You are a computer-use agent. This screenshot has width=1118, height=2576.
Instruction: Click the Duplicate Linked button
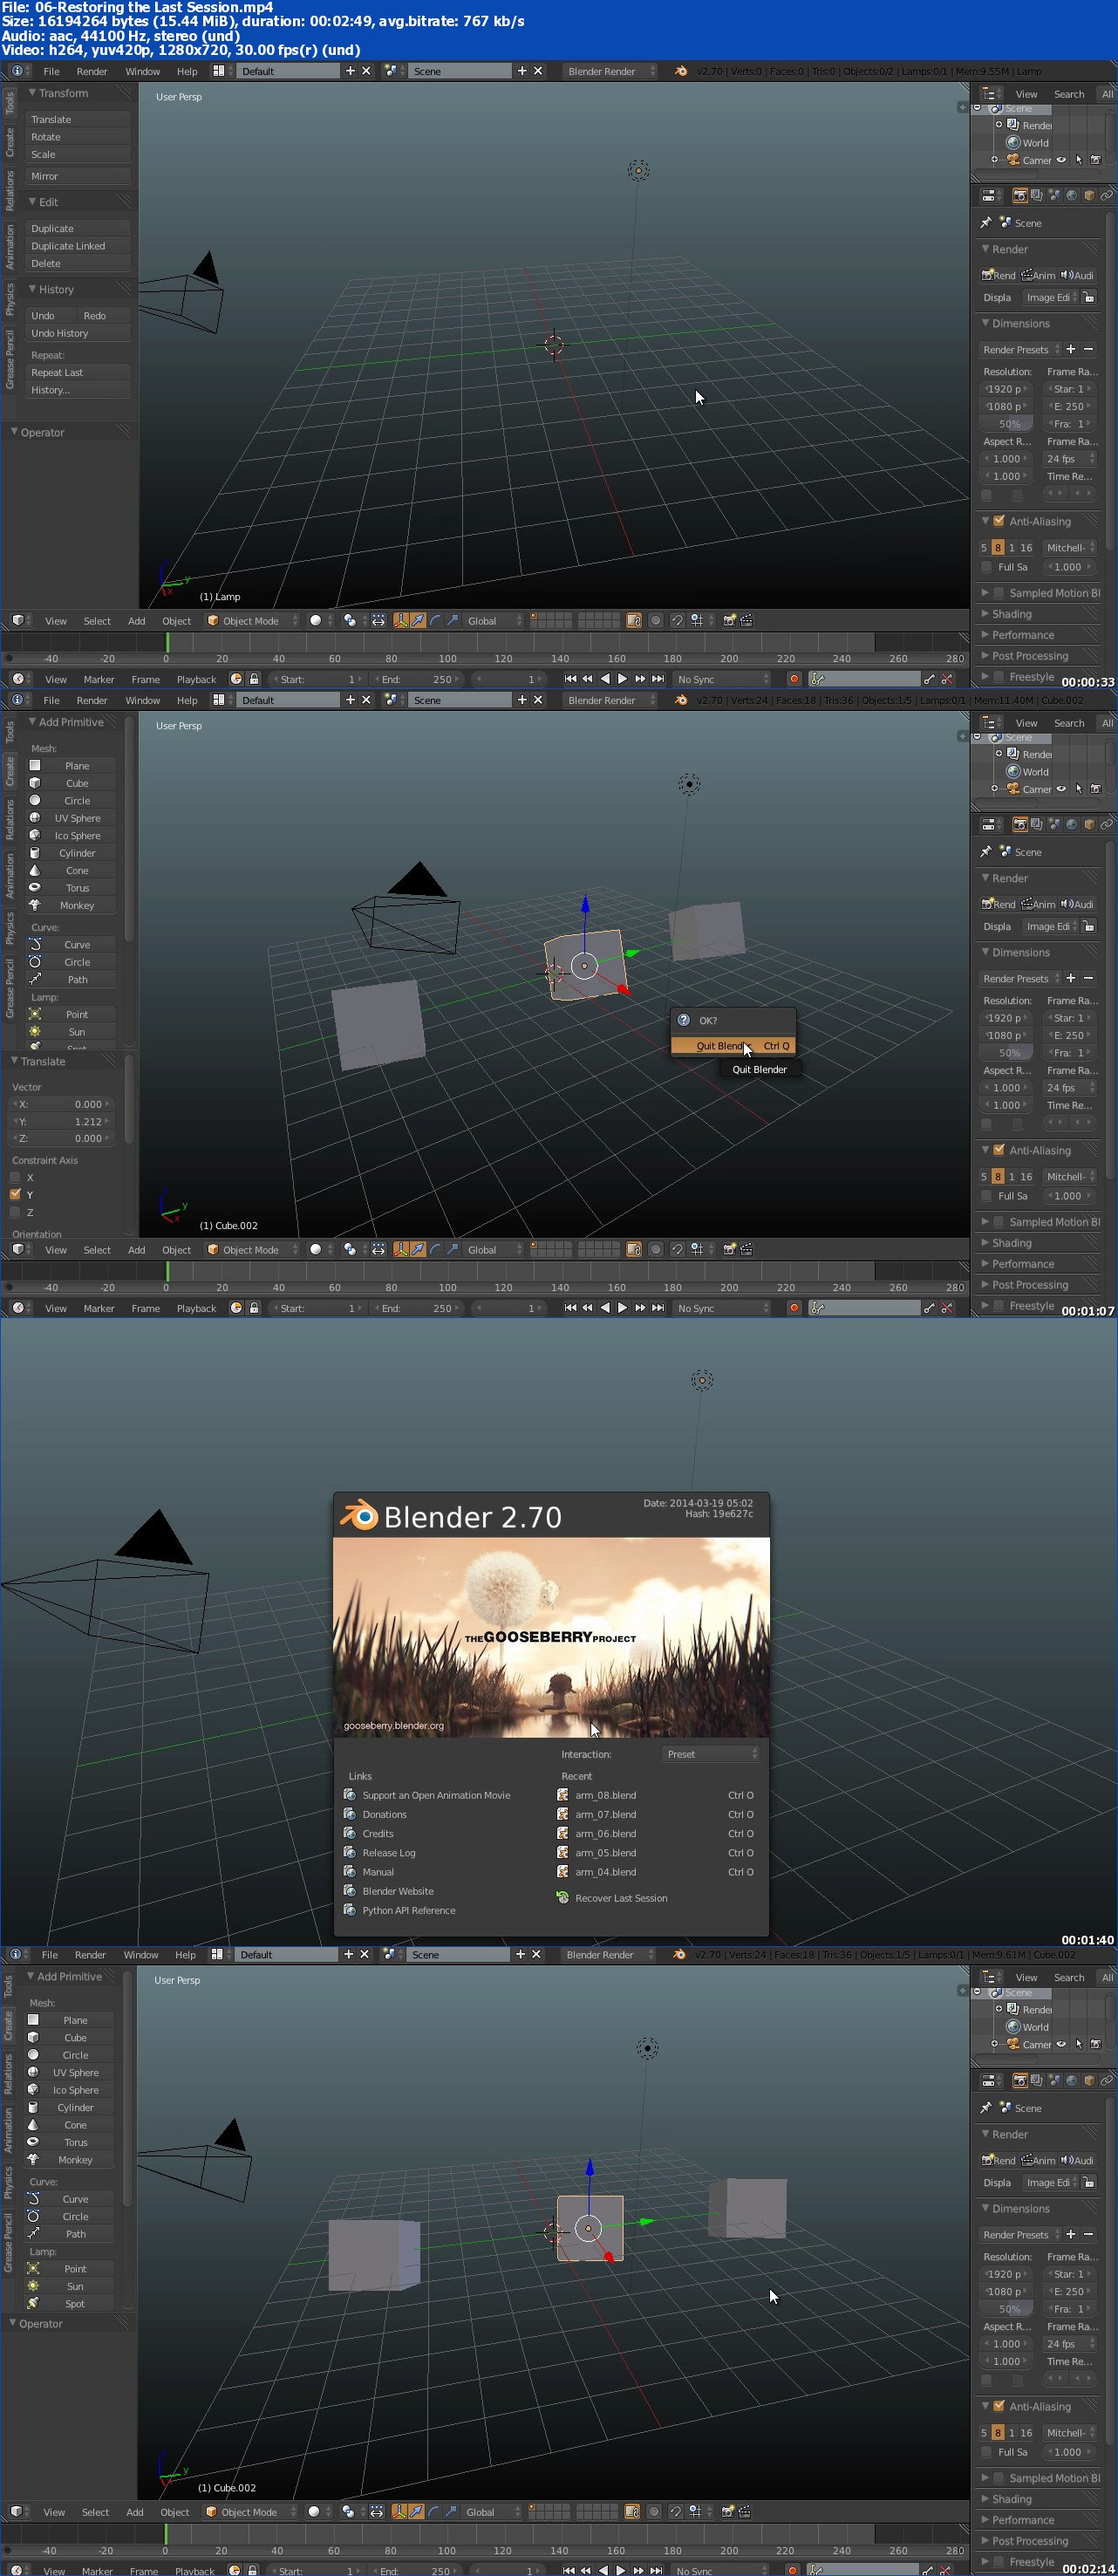pos(78,246)
